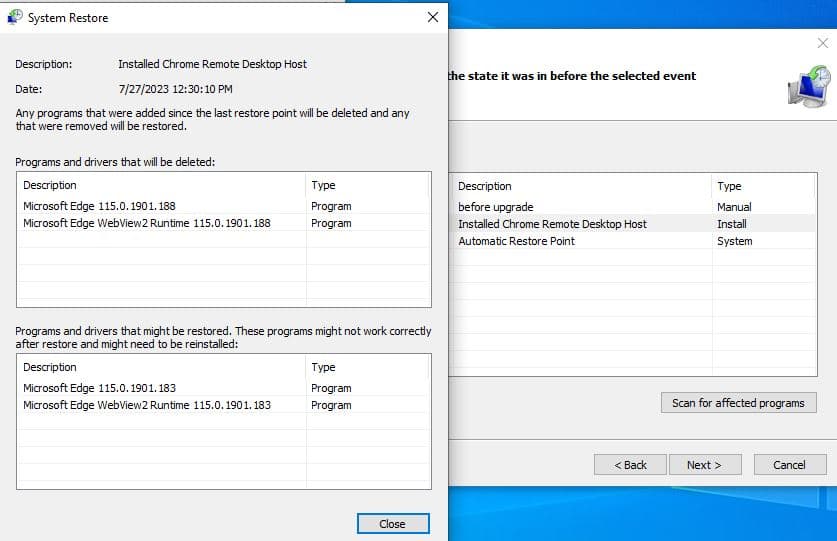837x541 pixels.
Task: Select the 'before upgrade' restore point
Action: (633, 207)
